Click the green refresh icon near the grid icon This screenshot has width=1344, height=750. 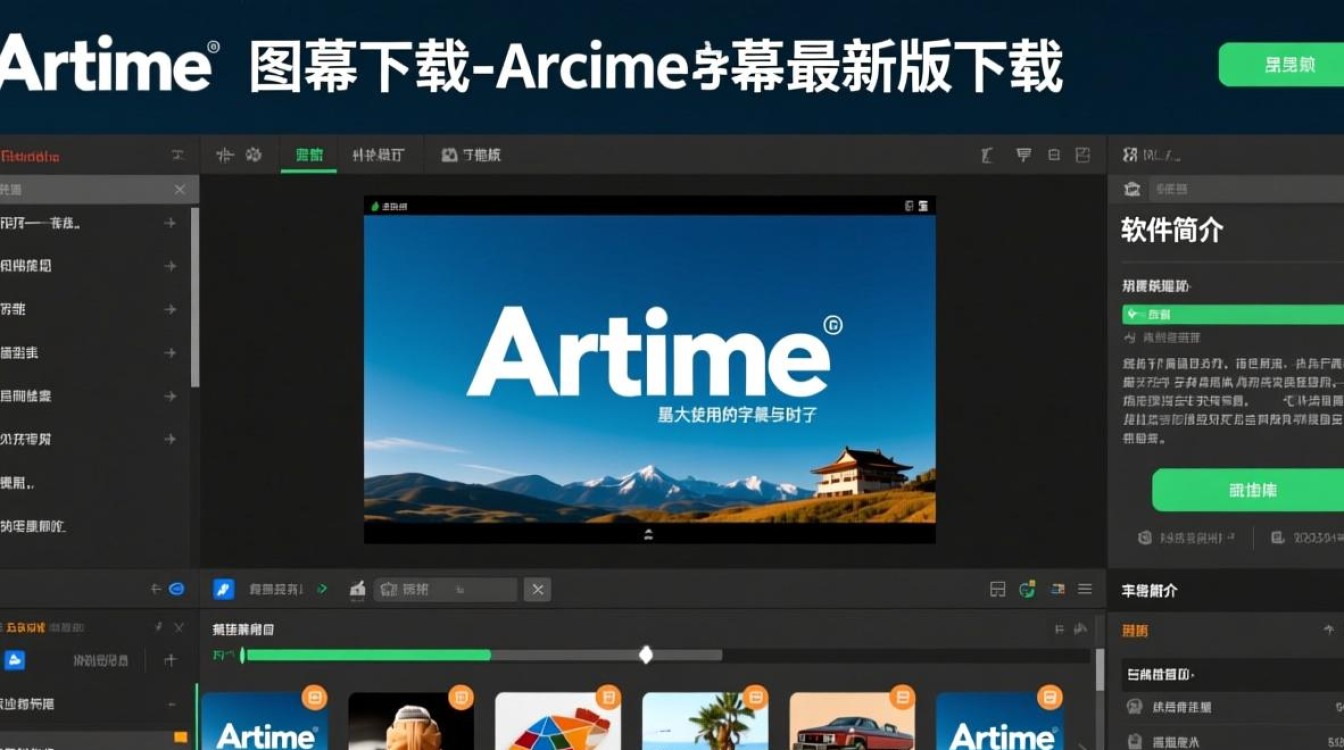[x=1027, y=590]
